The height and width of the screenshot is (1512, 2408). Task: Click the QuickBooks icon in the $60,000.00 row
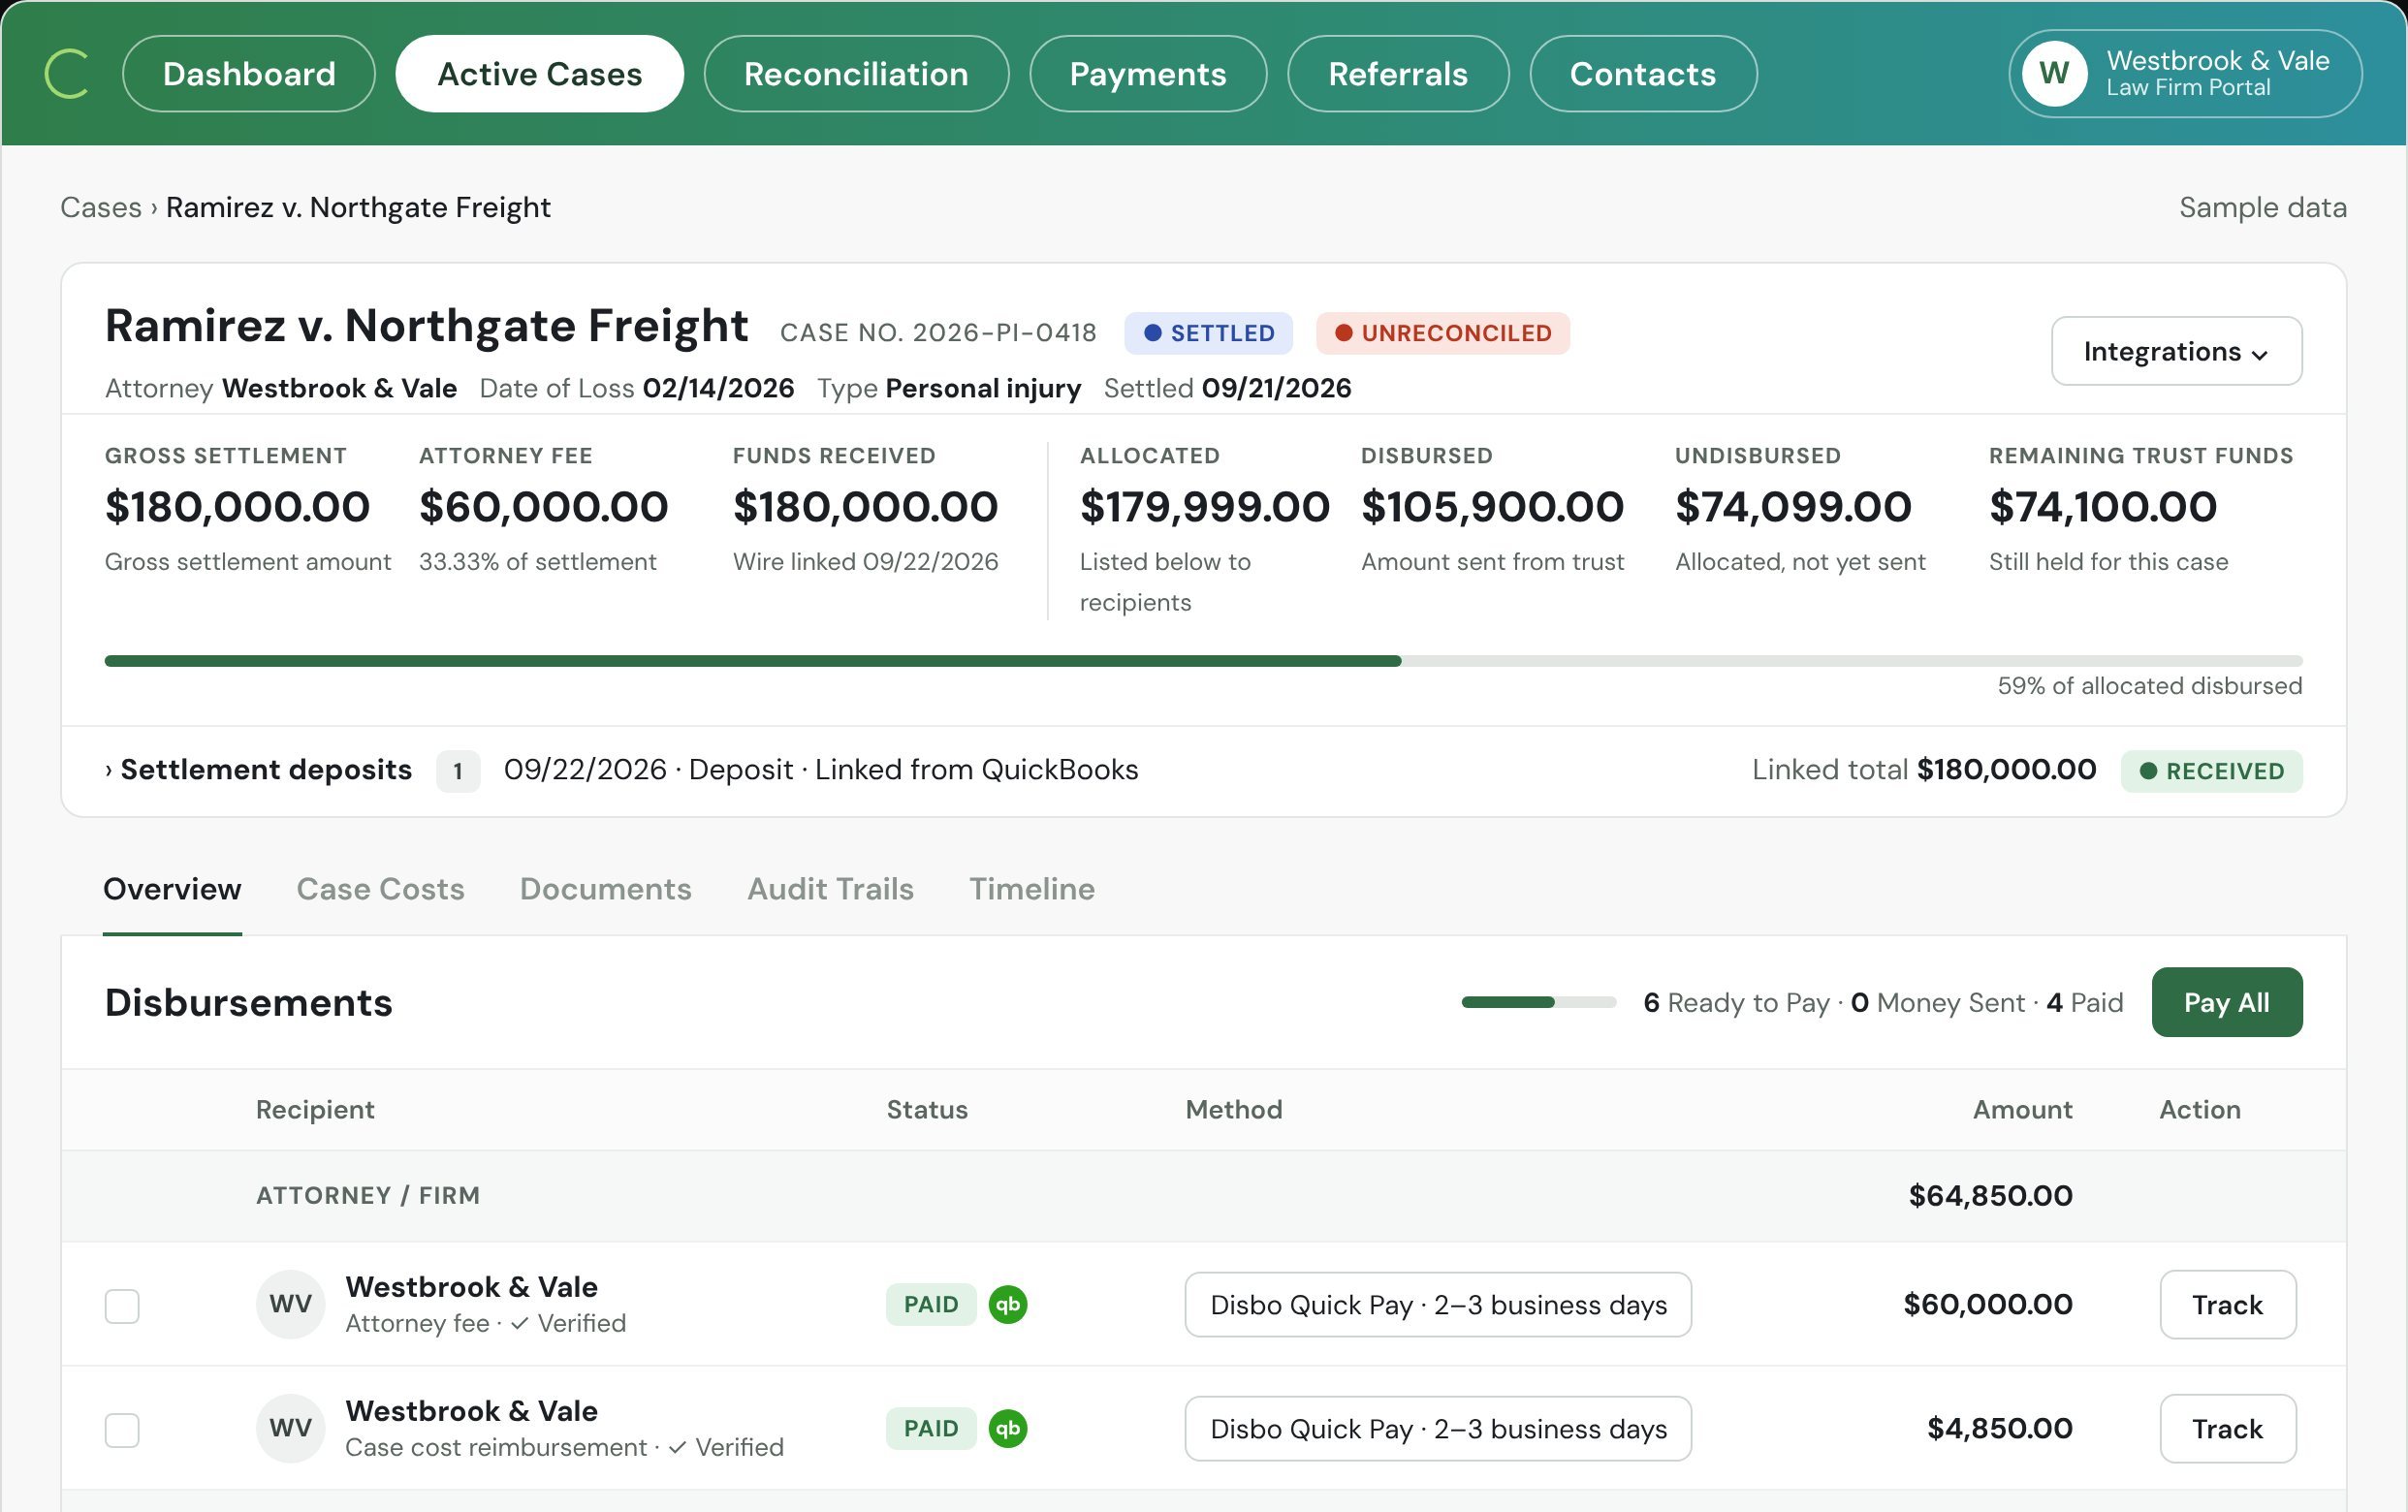point(1007,1304)
